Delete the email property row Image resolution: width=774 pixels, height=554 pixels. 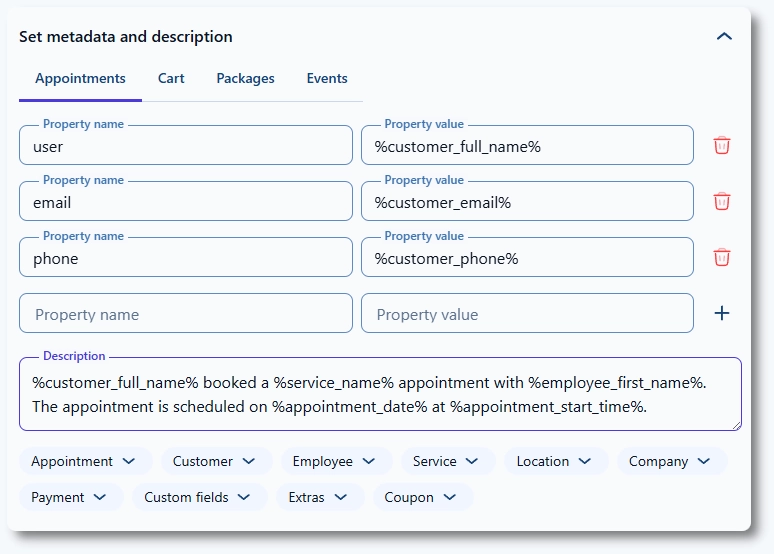722,201
